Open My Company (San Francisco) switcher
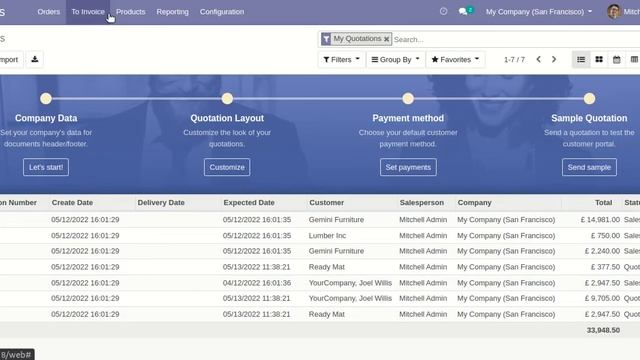Screen dimensions: 640x360 tap(539, 12)
